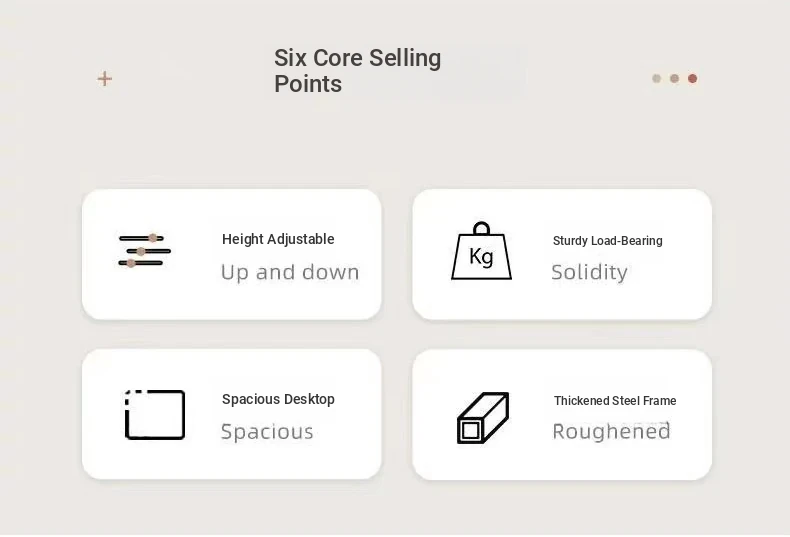Click the dashed-corner rectangle desktop icon

[x=155, y=415]
